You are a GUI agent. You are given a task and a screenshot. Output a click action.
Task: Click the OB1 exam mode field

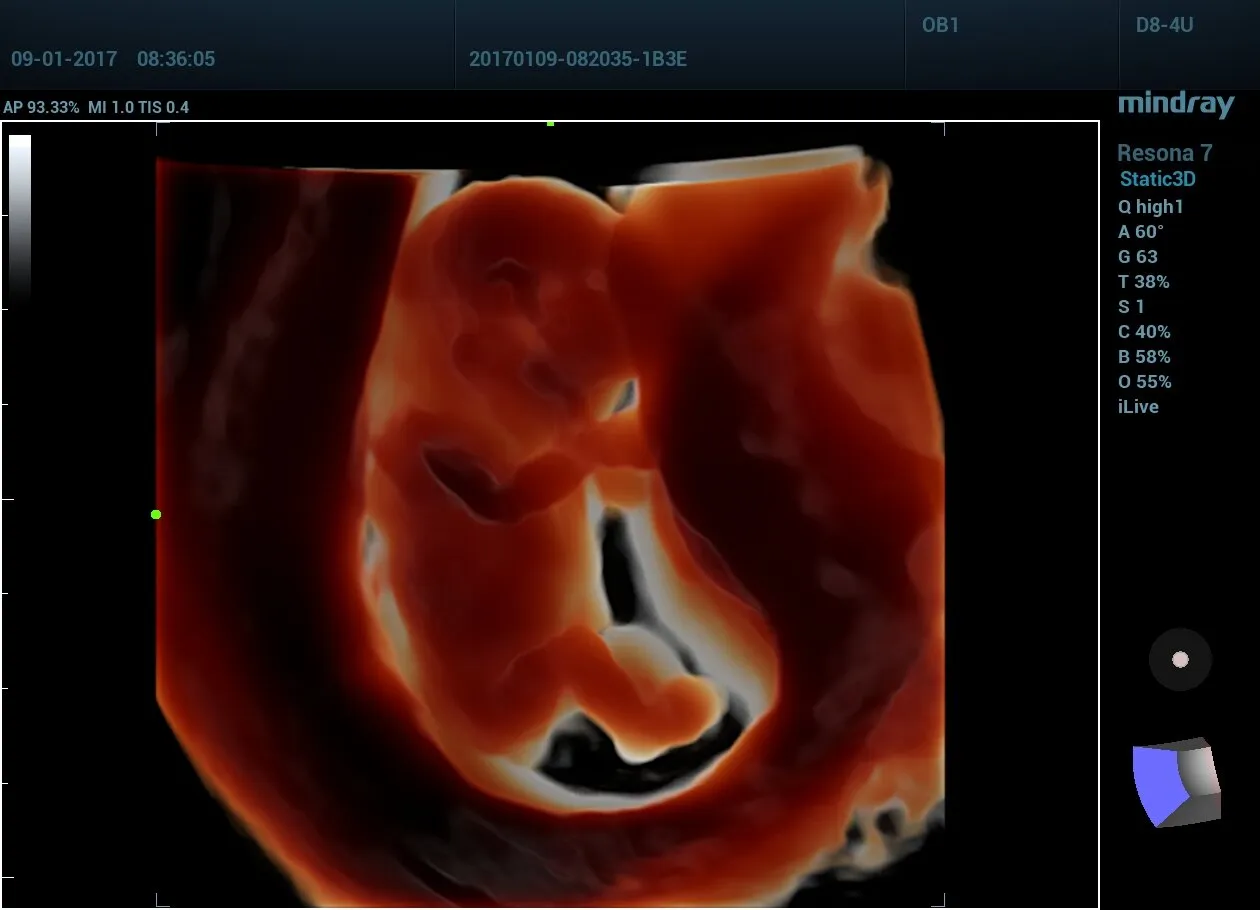[940, 26]
